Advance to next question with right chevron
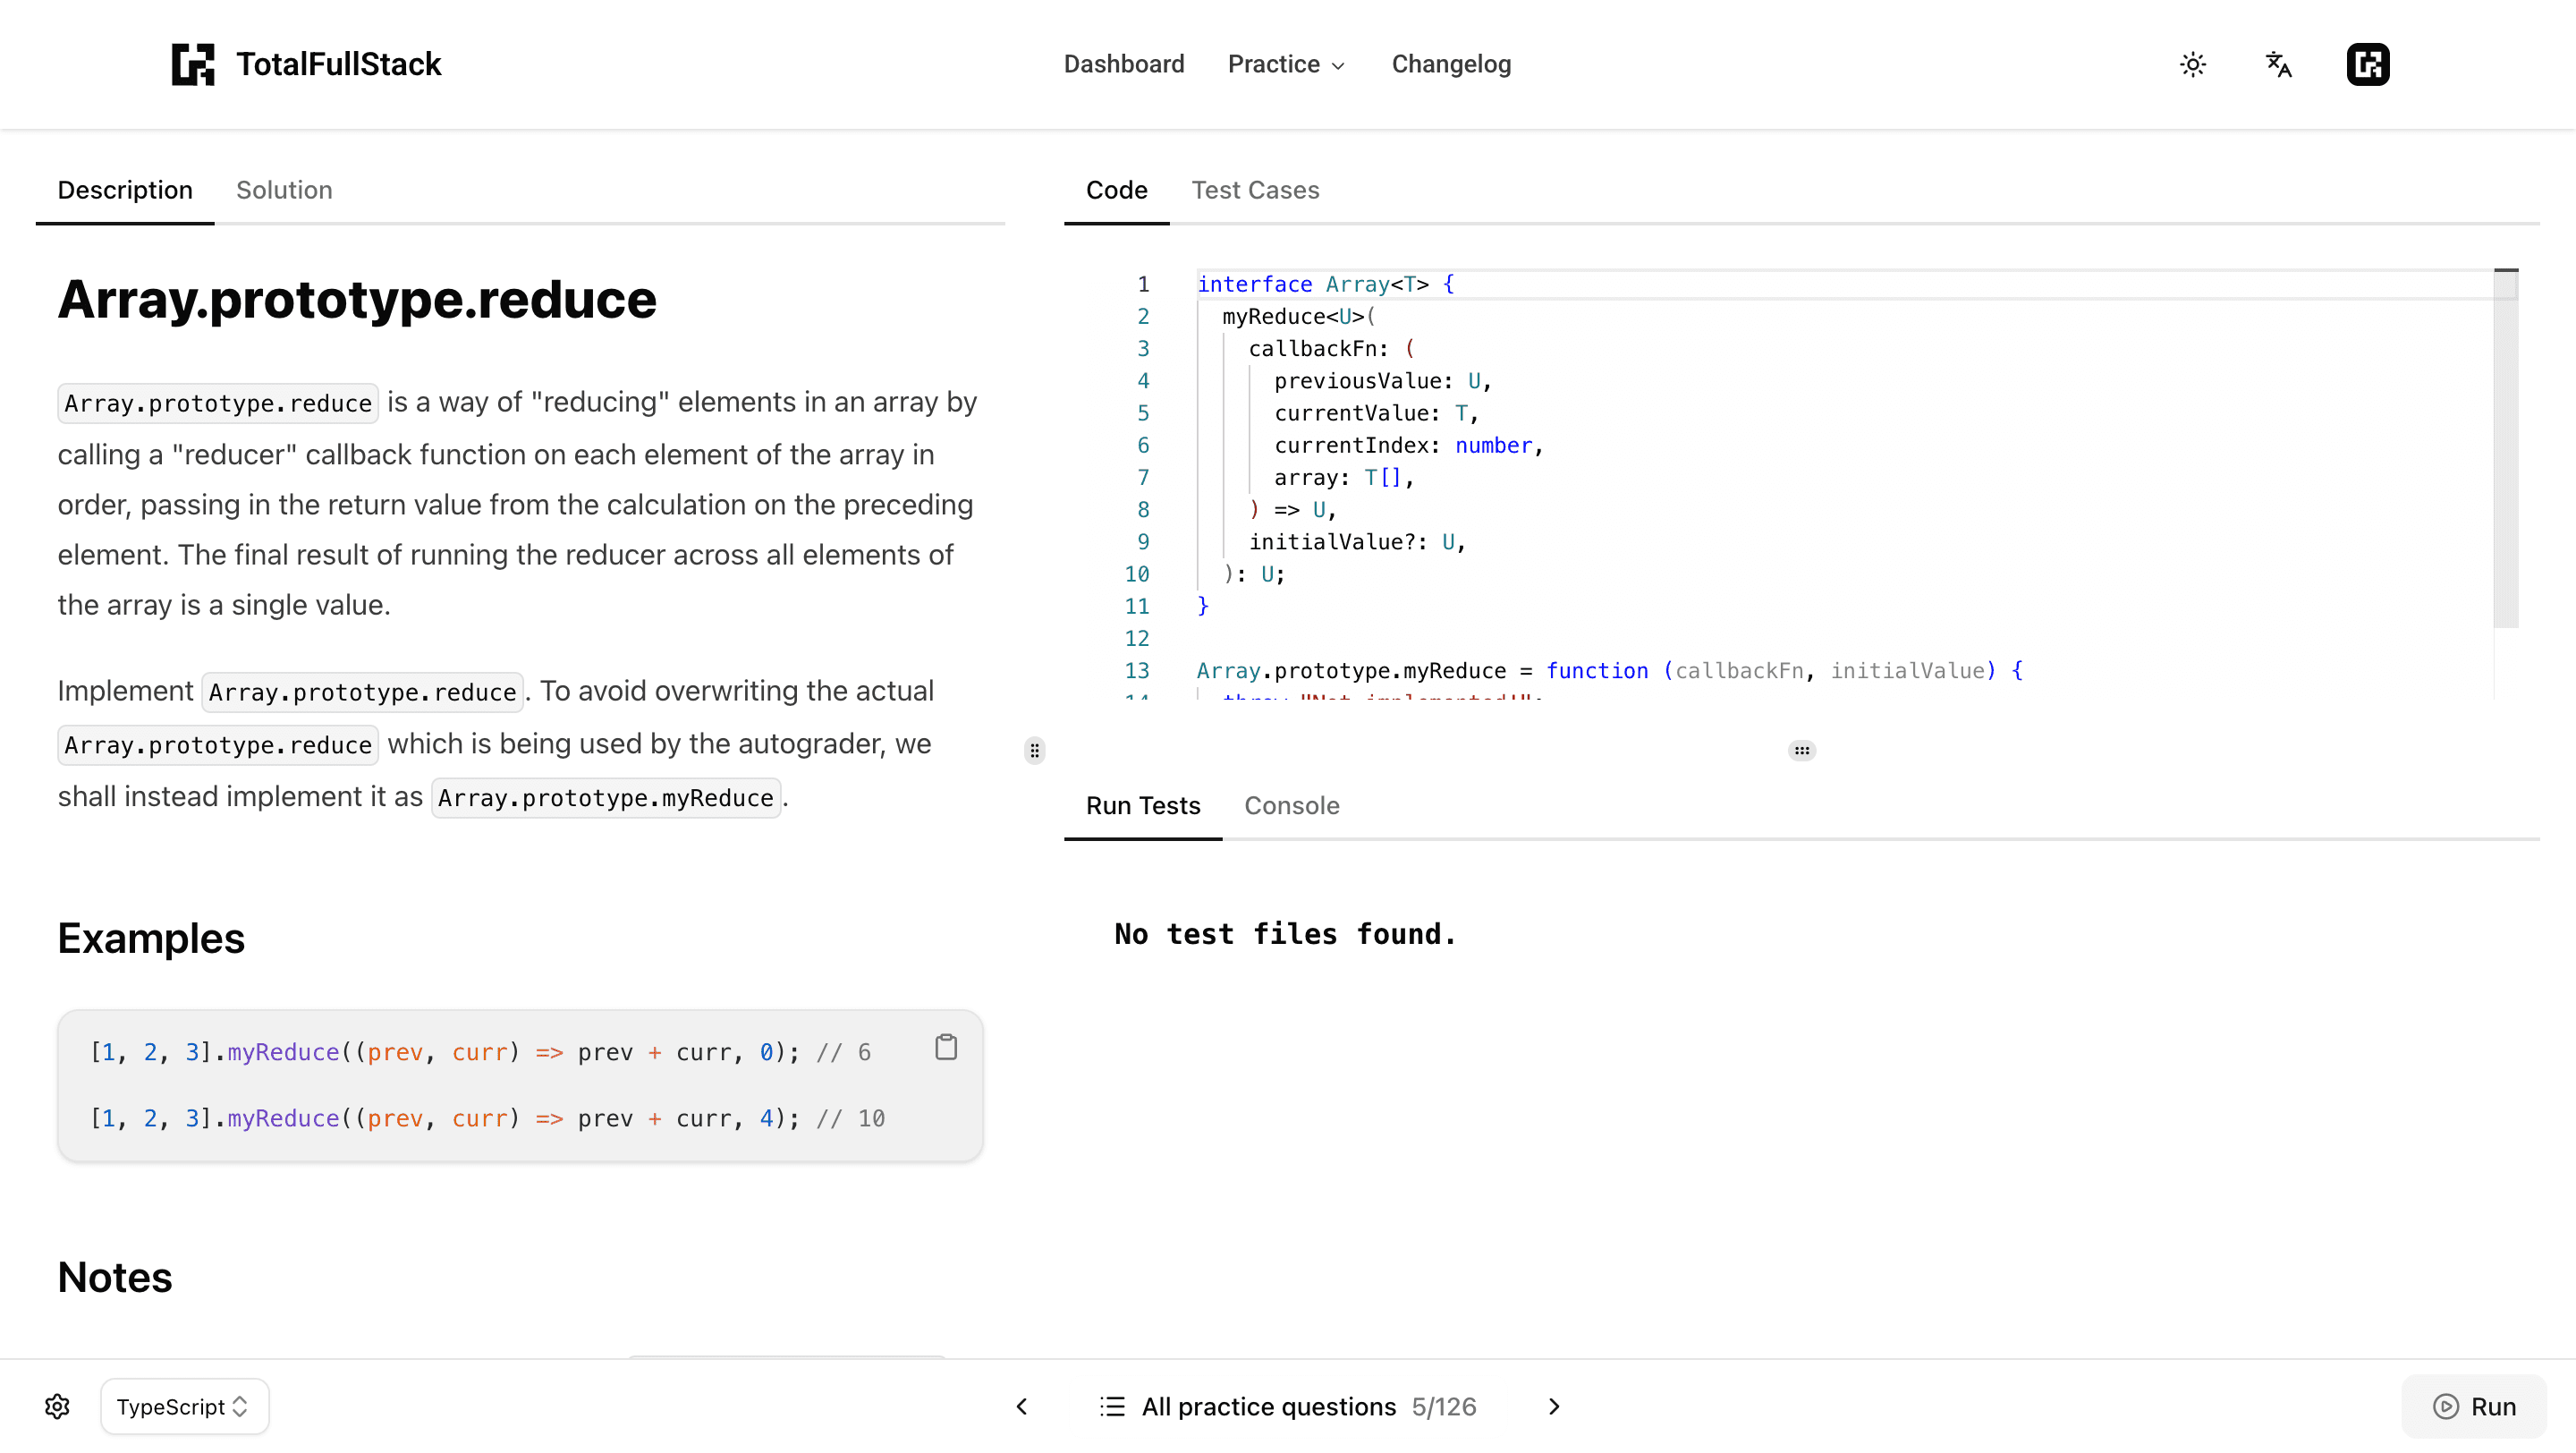The width and height of the screenshot is (2576, 1453). click(x=1553, y=1406)
